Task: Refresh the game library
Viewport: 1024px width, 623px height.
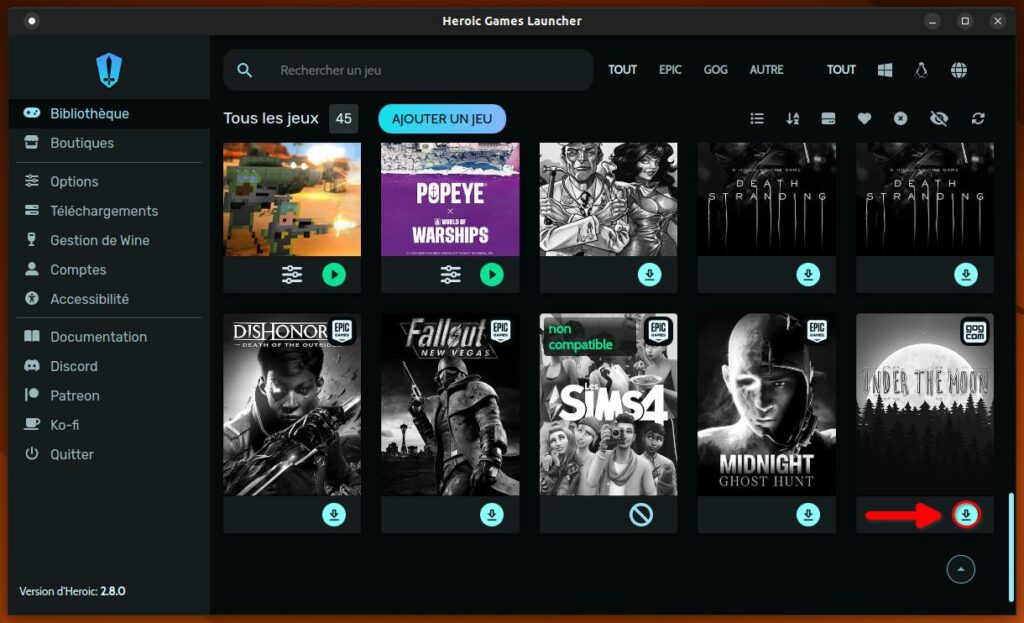Action: pyautogui.click(x=978, y=119)
